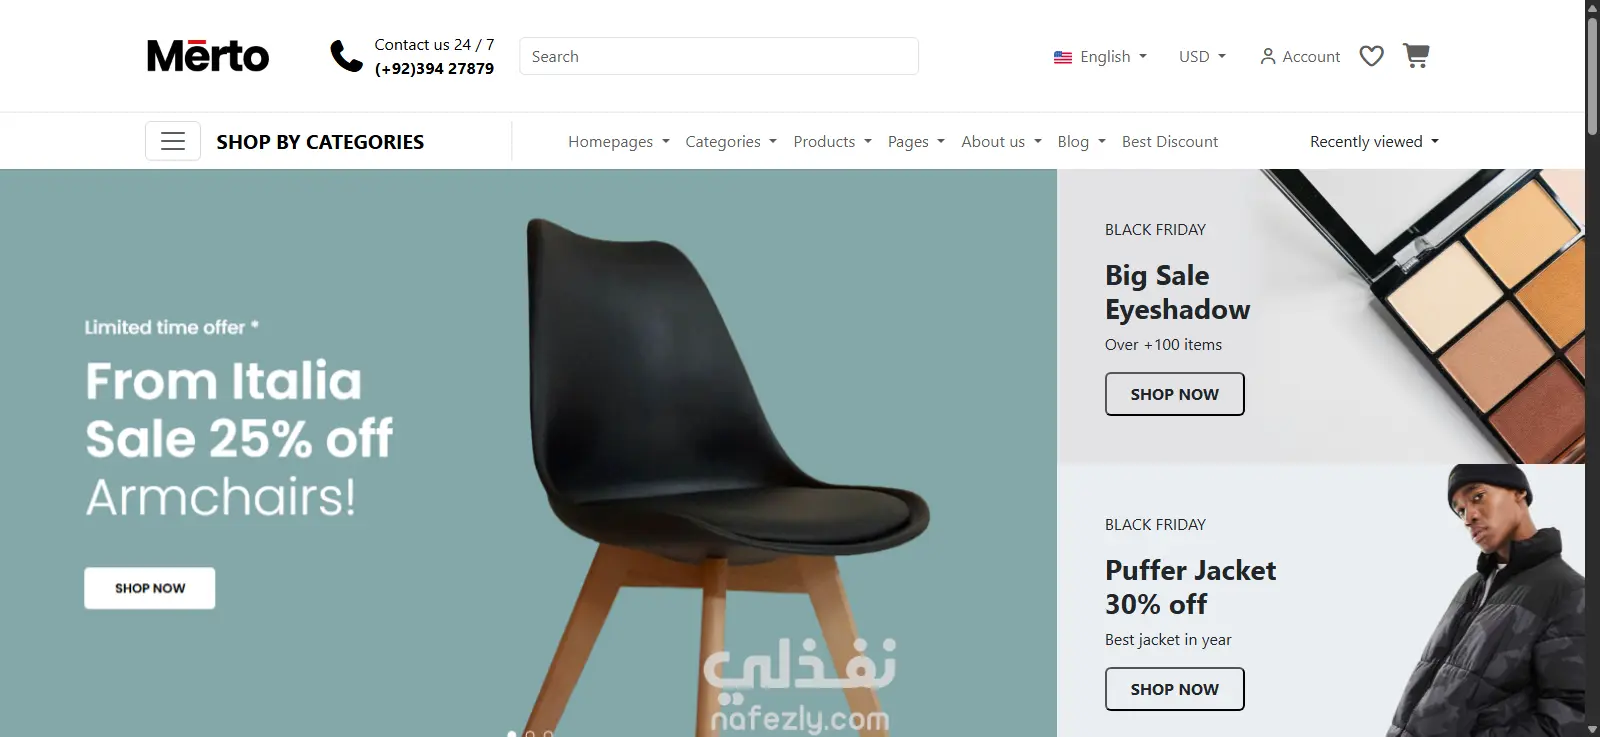Screen dimensions: 1600x737
Task: Click the Best Discount link
Action: 1170,142
